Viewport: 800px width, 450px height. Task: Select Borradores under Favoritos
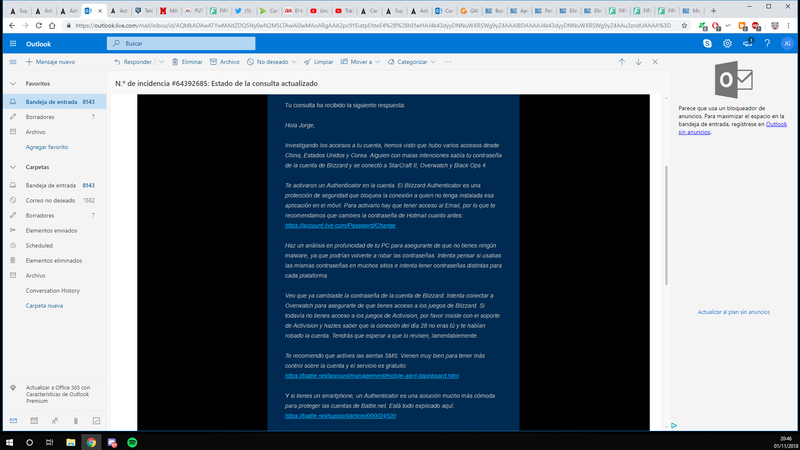tap(55, 117)
